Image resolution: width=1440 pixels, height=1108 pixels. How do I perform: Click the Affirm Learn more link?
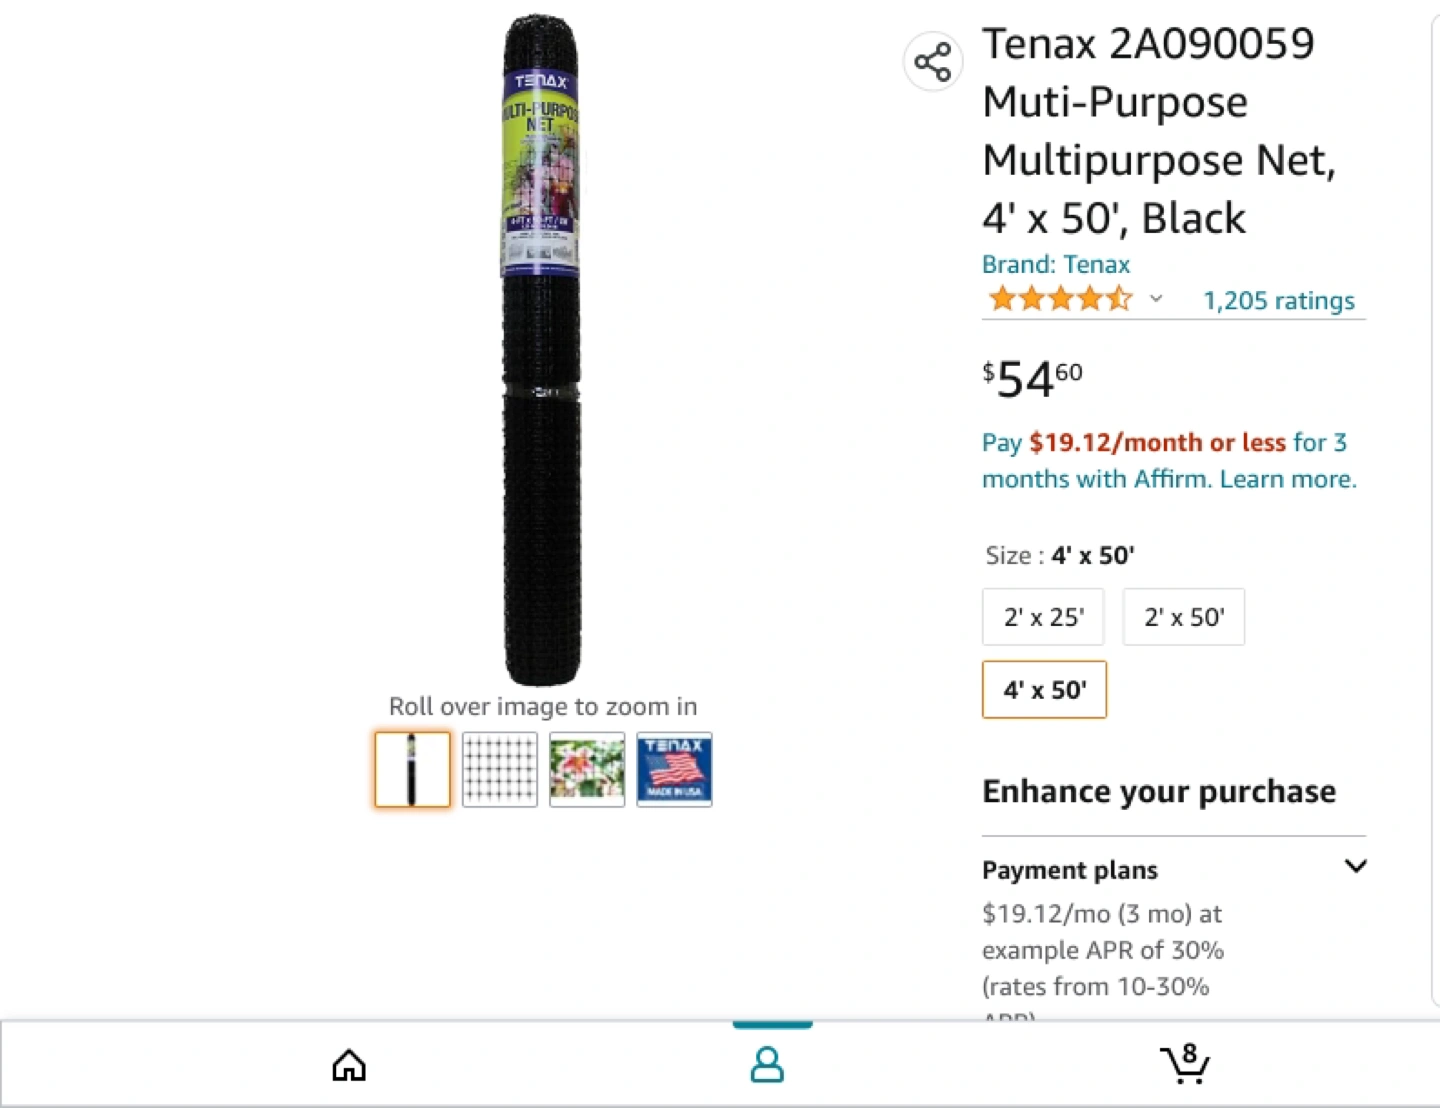[1288, 479]
